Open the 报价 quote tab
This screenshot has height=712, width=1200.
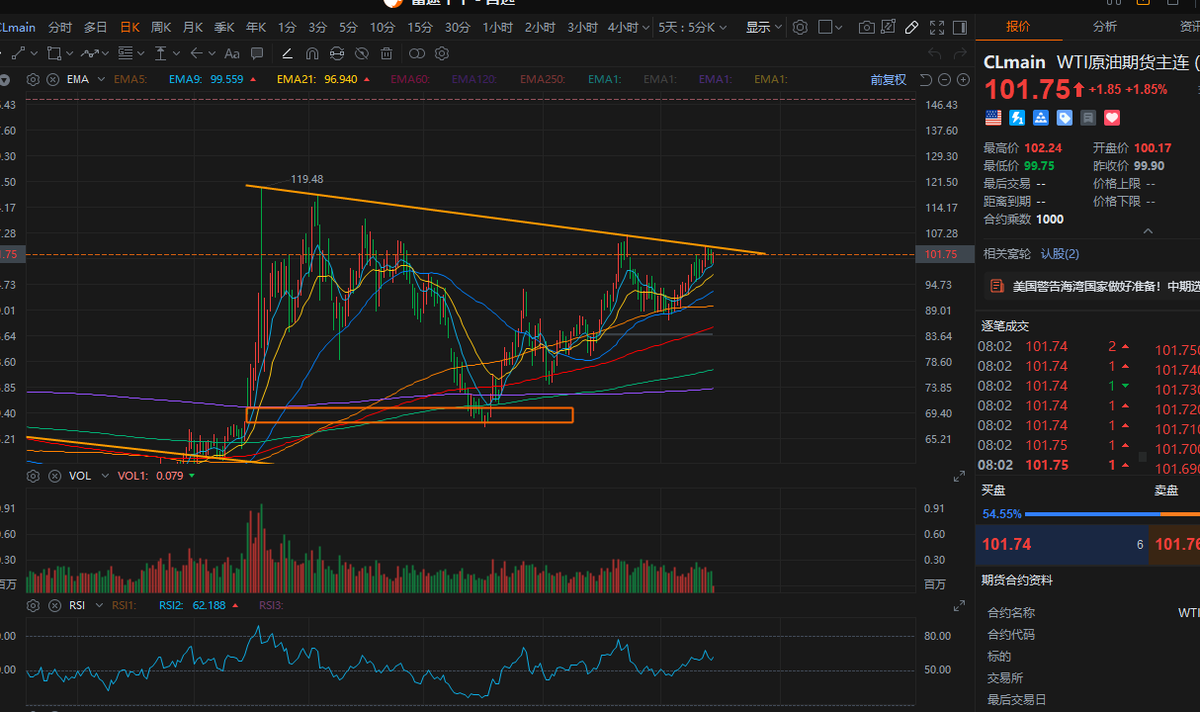click(1018, 26)
